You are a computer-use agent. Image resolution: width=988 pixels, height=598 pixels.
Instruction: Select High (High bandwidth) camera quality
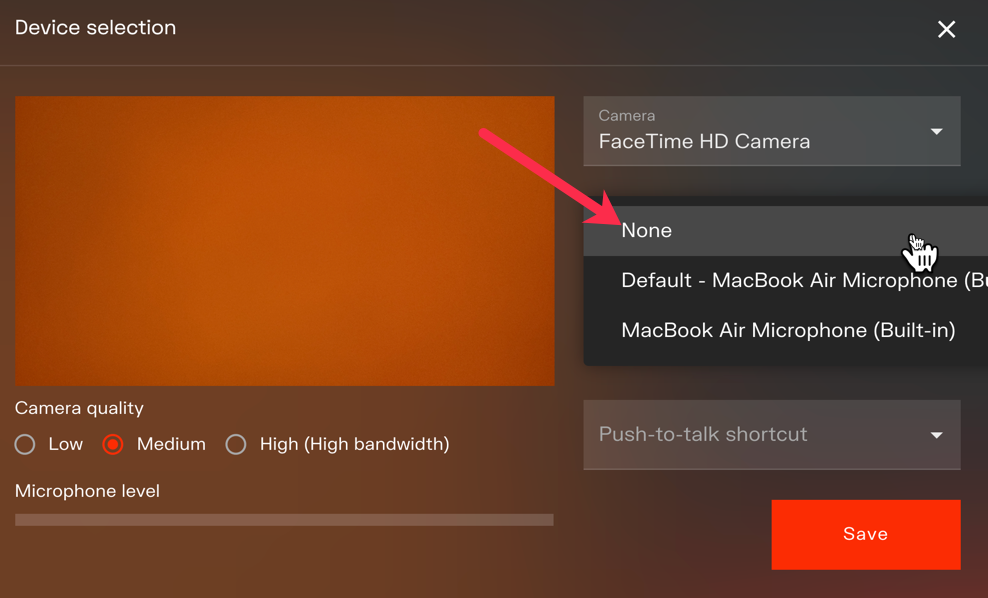pos(236,444)
